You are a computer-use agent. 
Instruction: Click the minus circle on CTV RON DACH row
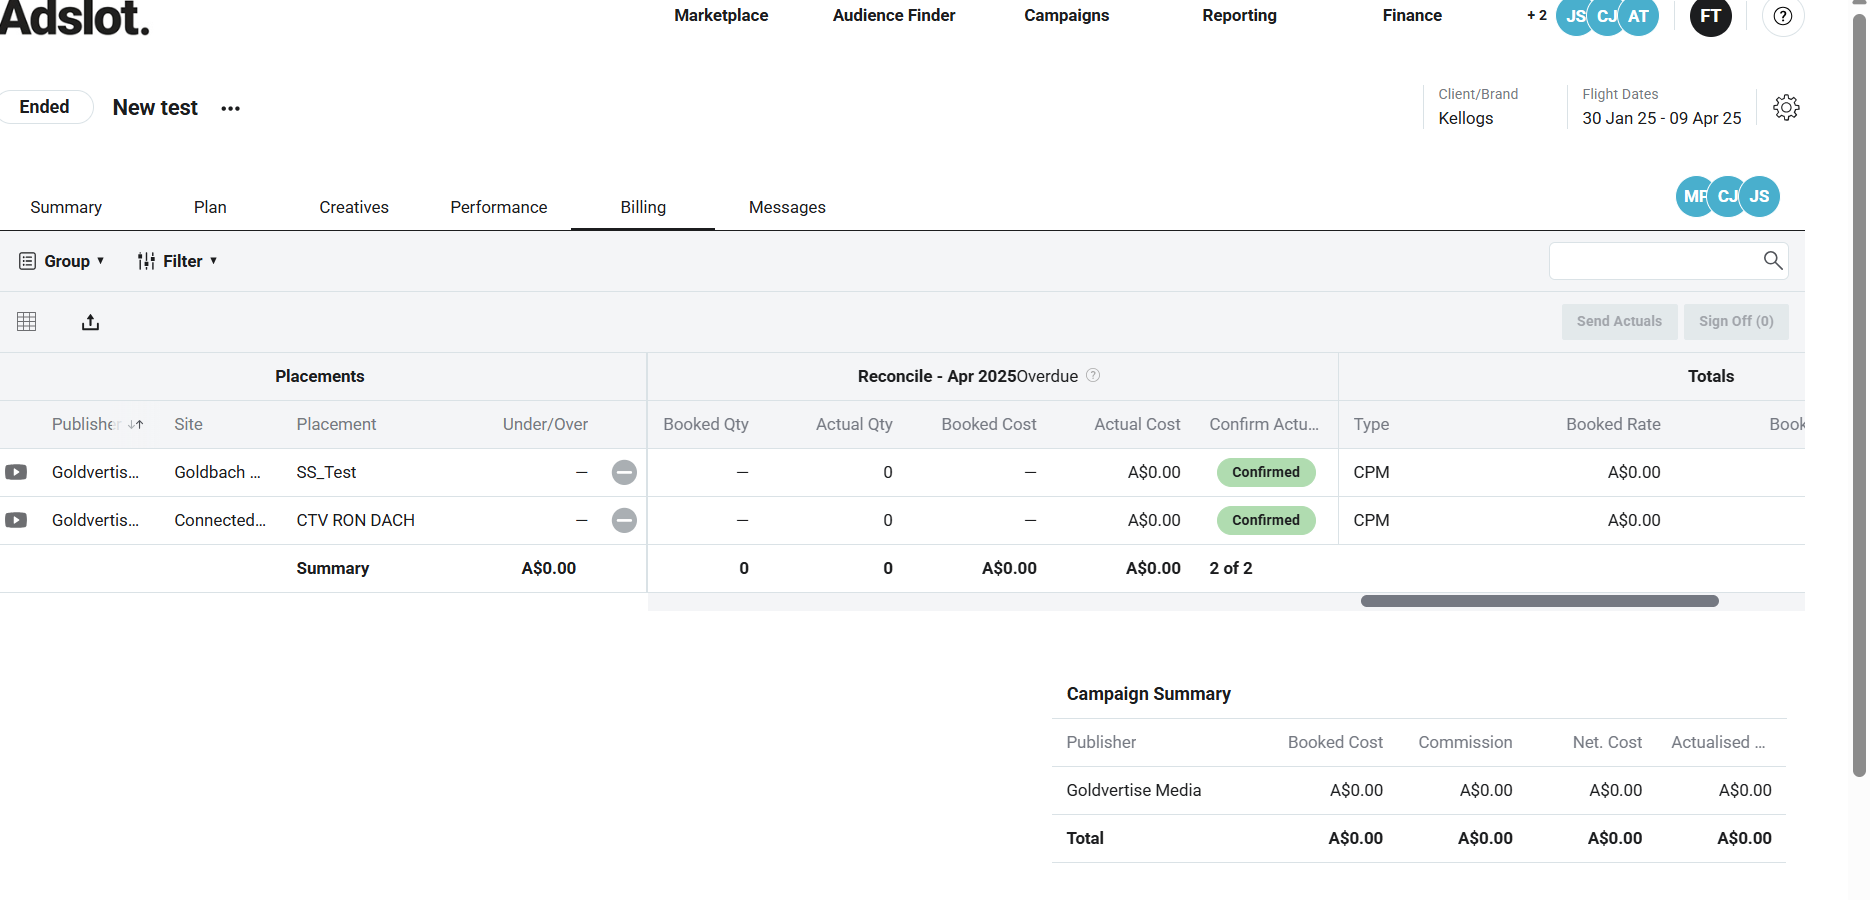click(x=624, y=520)
